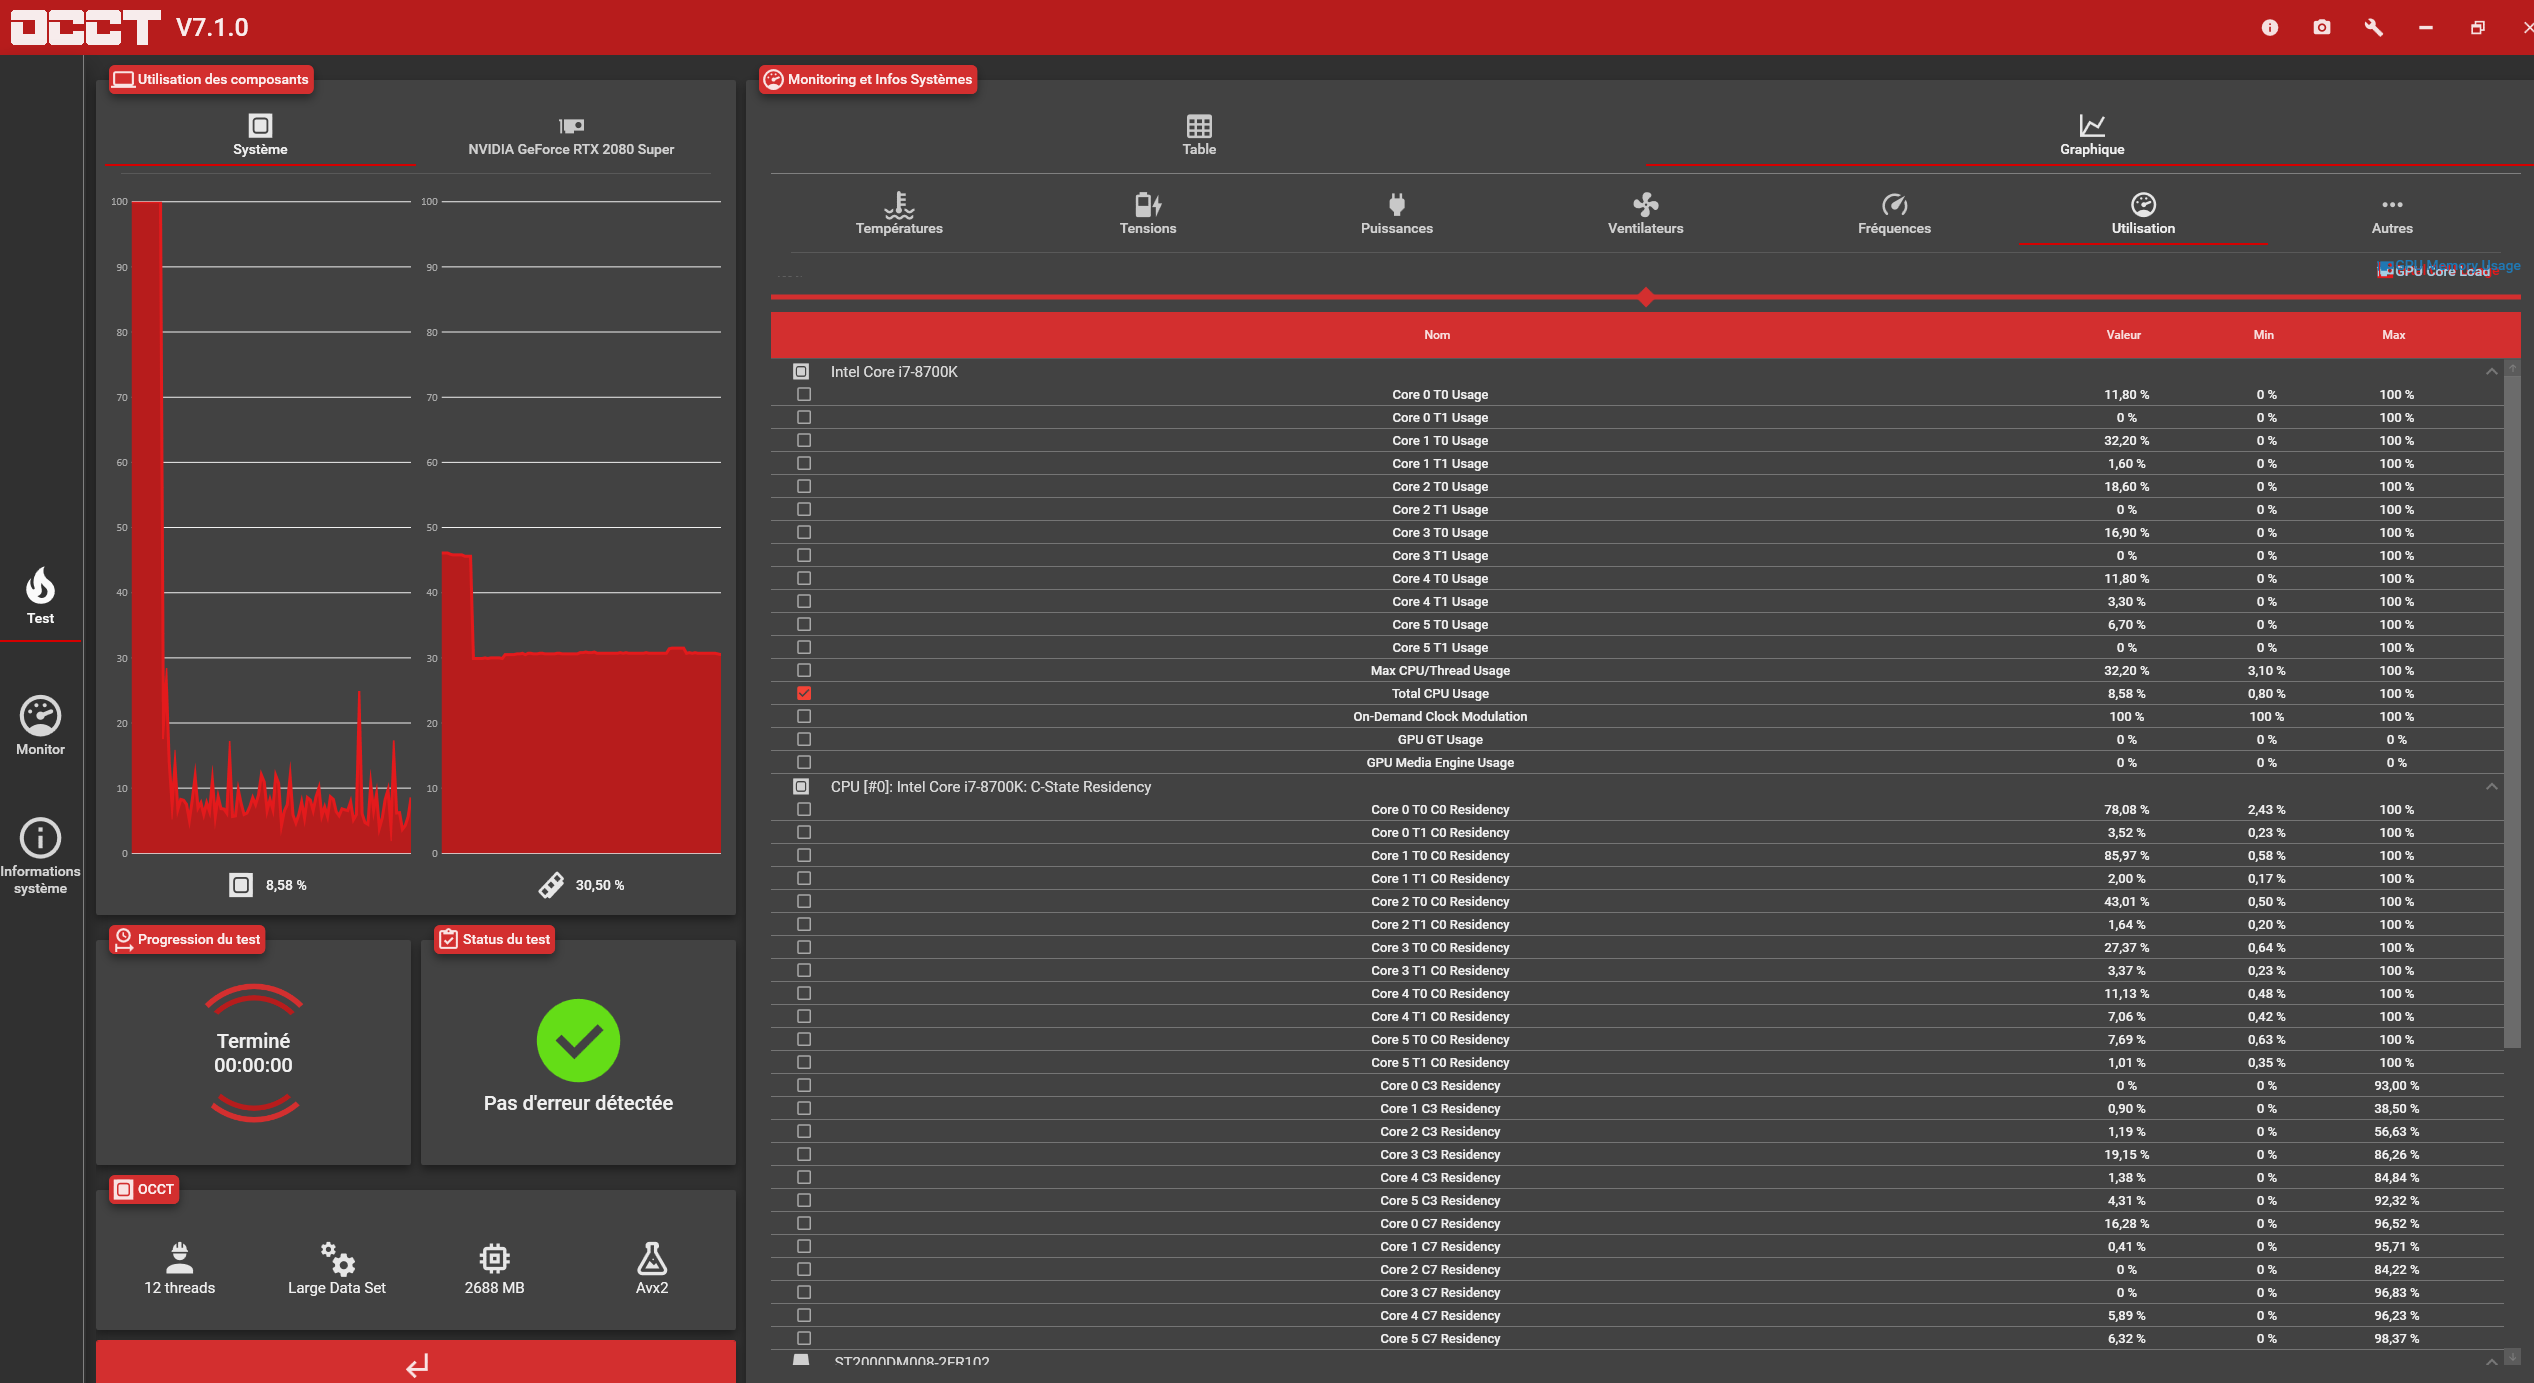The width and height of the screenshot is (2534, 1383).
Task: Sort by the Nom column header
Action: pos(1437,335)
